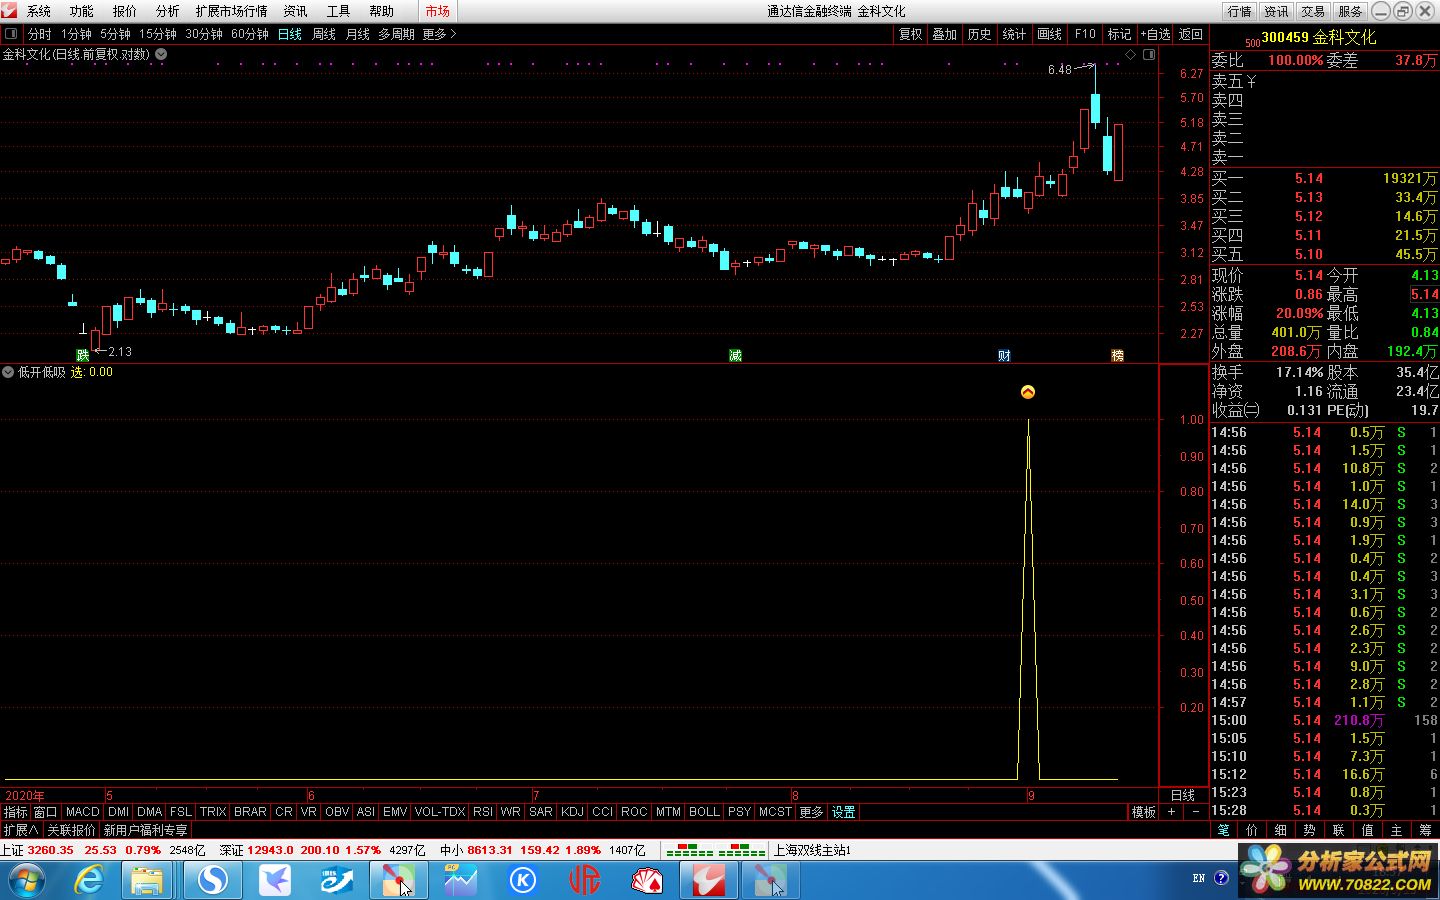Click the 画线 drawing tool button

point(1049,34)
